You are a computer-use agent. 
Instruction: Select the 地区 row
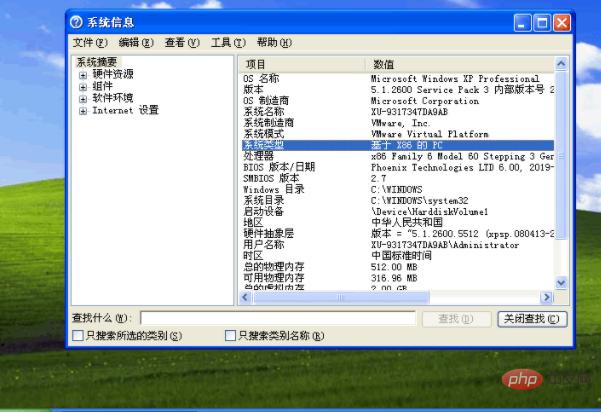coord(398,223)
